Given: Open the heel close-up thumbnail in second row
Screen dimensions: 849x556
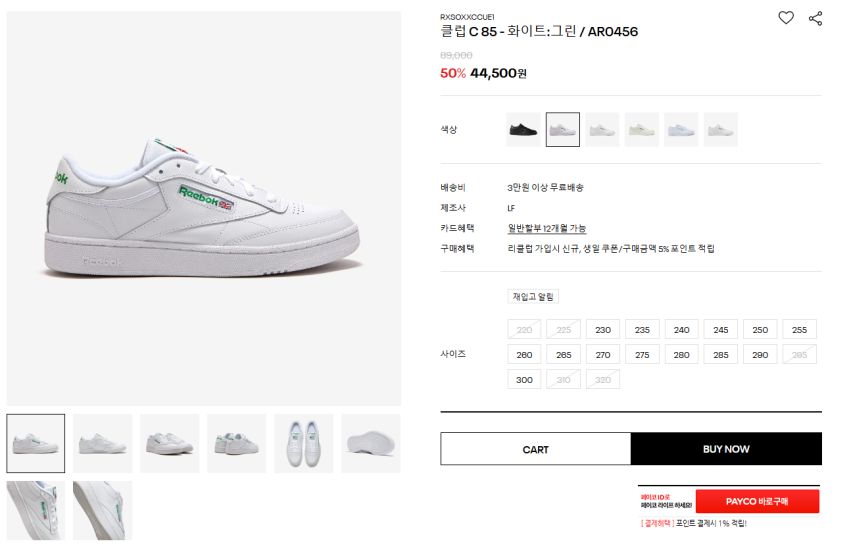Looking at the screenshot, I should (x=102, y=511).
